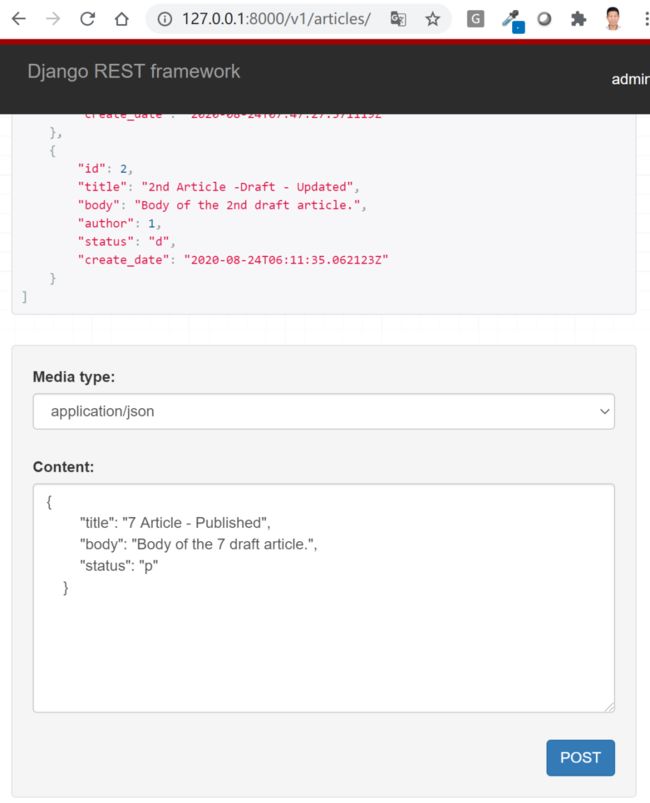Open the round gray circle extension icon
650x803 pixels.
click(x=544, y=19)
